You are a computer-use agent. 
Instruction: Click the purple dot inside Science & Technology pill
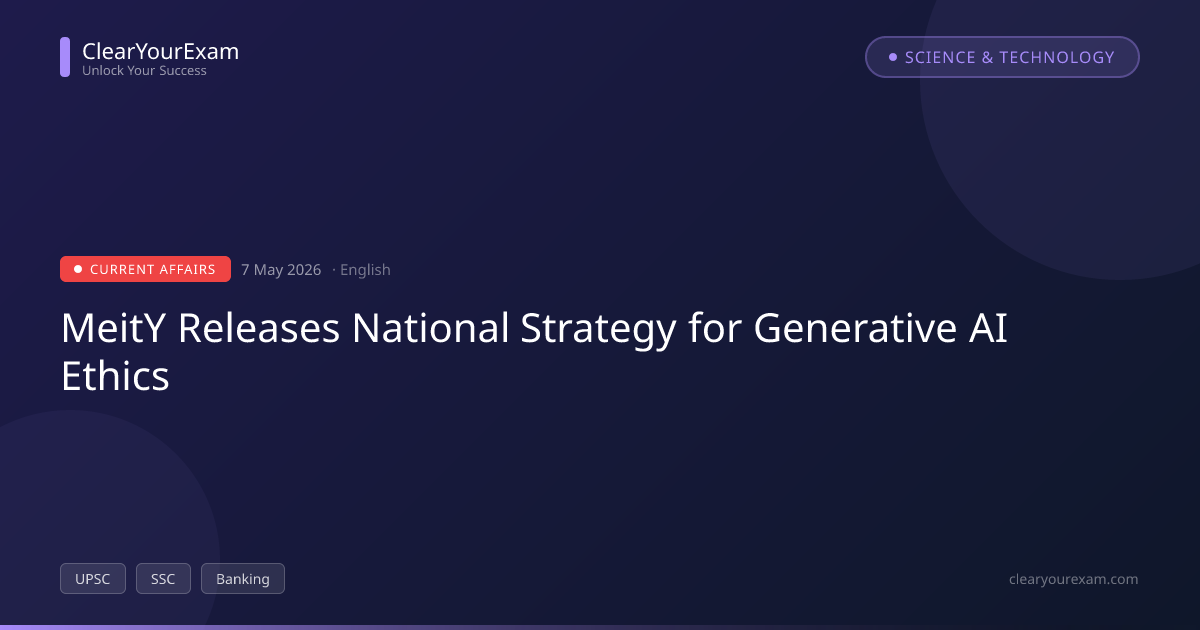893,57
